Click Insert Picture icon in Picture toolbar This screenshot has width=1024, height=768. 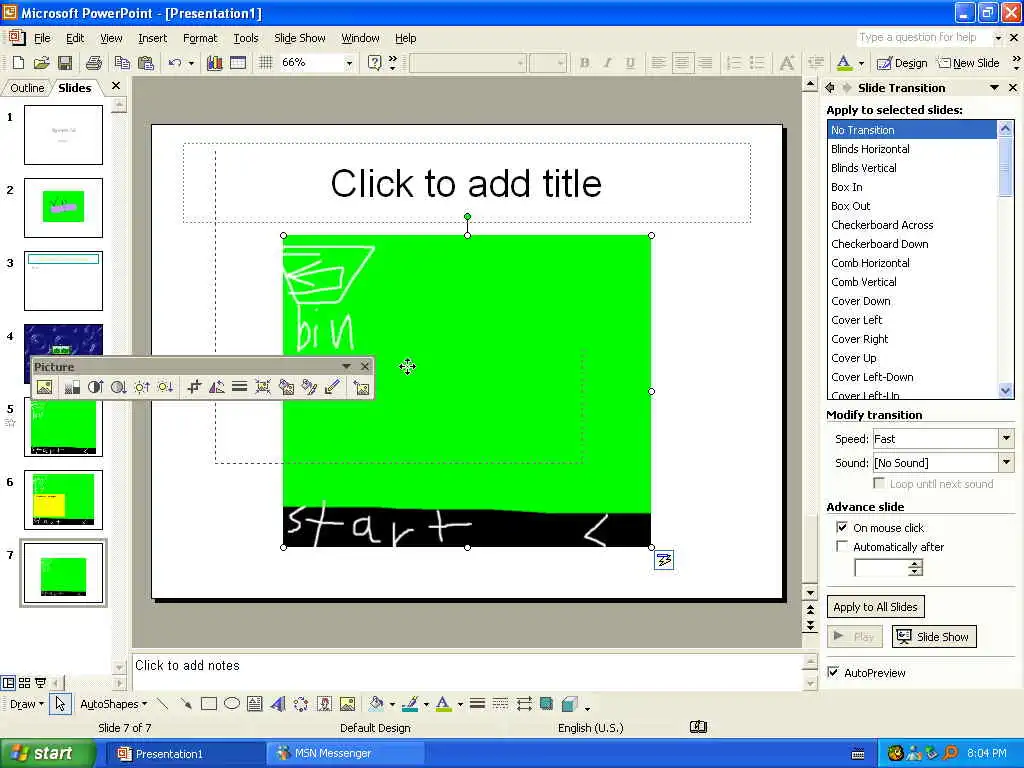point(44,387)
